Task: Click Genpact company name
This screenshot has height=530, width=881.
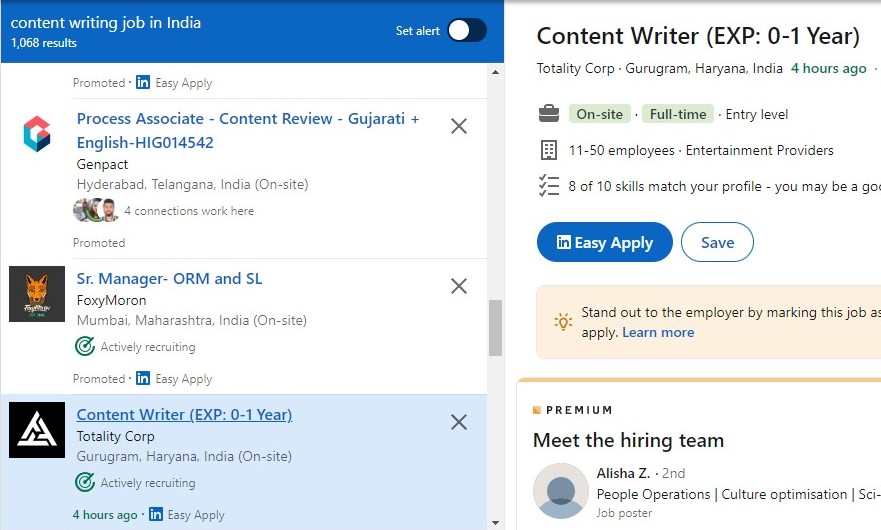Action: coord(102,164)
